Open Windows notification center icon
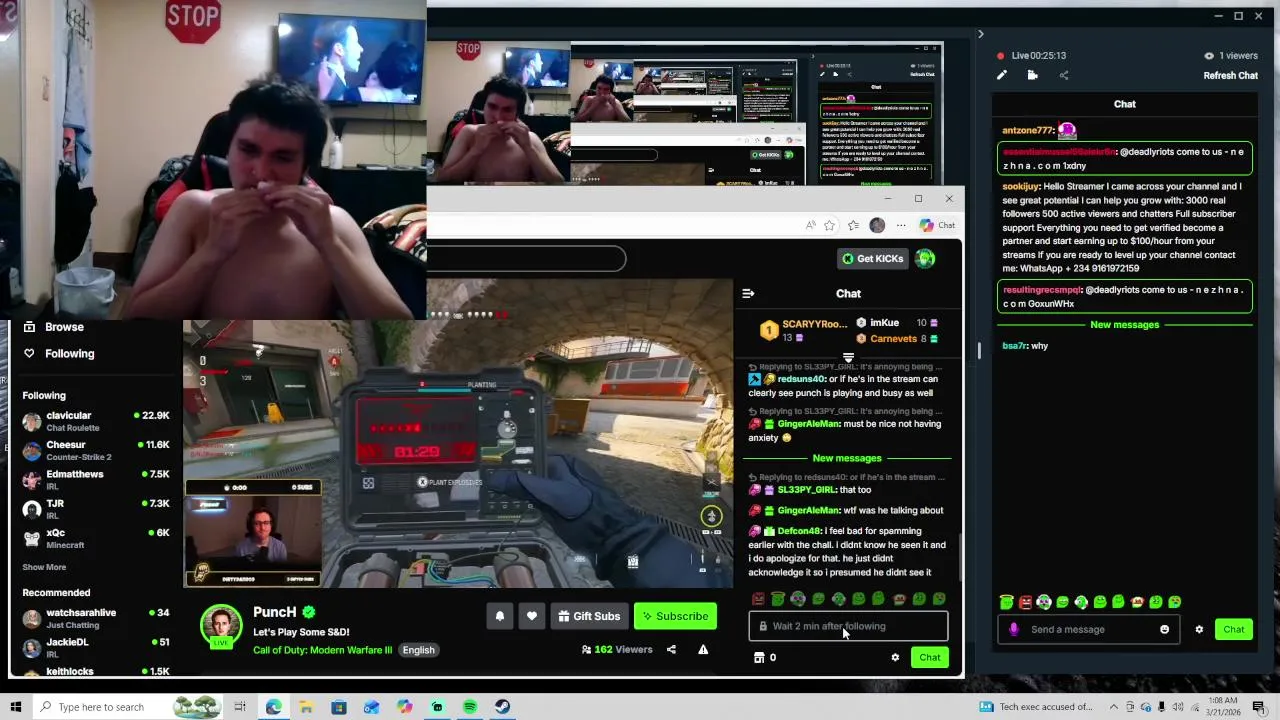Viewport: 1280px width, 720px height. tap(1258, 707)
